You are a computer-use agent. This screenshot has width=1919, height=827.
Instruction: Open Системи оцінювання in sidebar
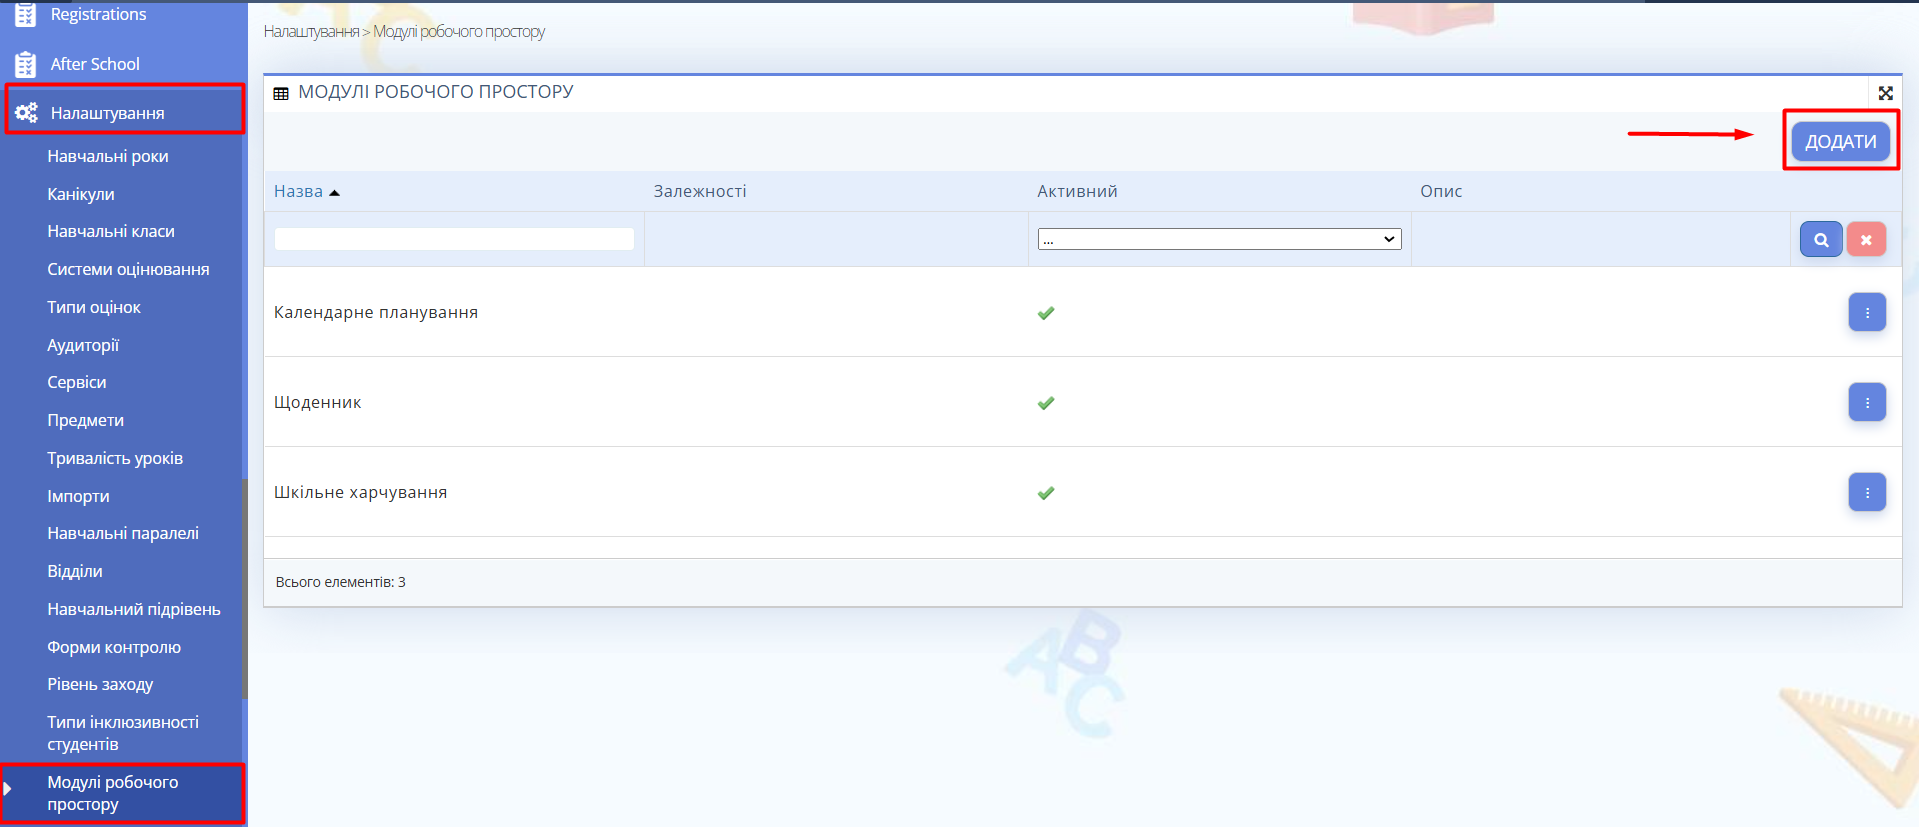(x=128, y=269)
